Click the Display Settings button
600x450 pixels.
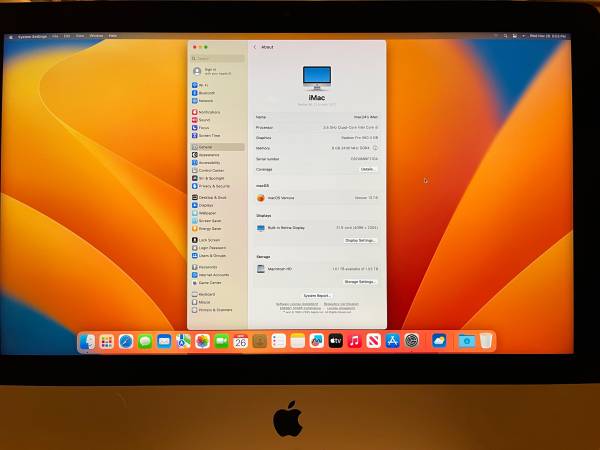point(360,240)
